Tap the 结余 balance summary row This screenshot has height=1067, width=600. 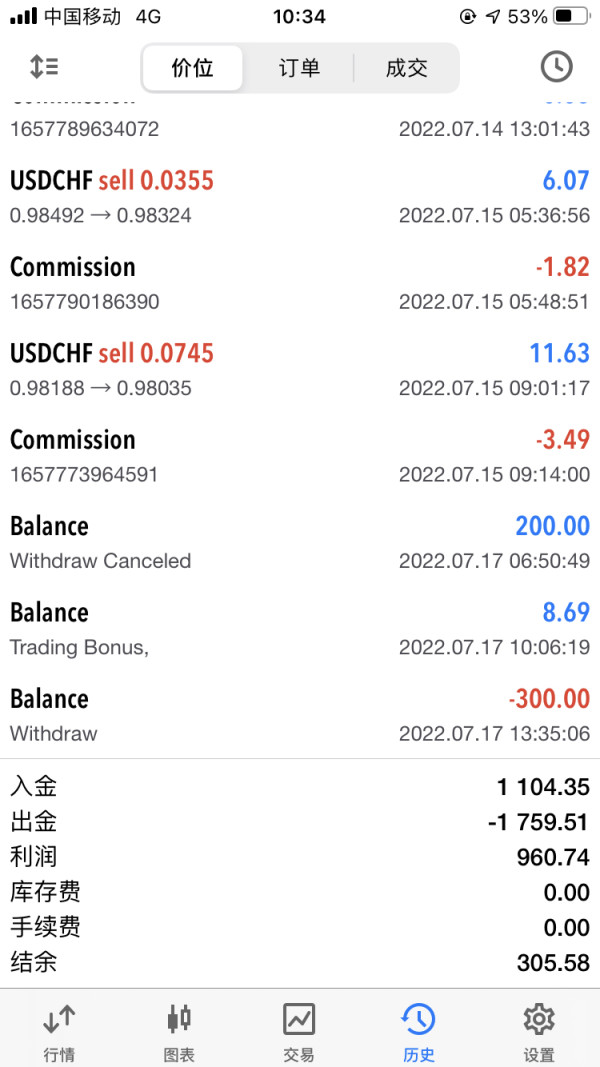click(x=300, y=963)
